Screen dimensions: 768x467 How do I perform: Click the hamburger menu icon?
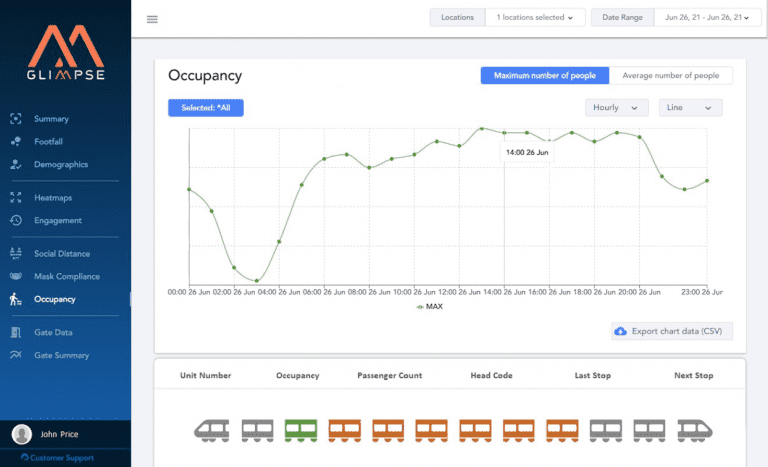[152, 19]
